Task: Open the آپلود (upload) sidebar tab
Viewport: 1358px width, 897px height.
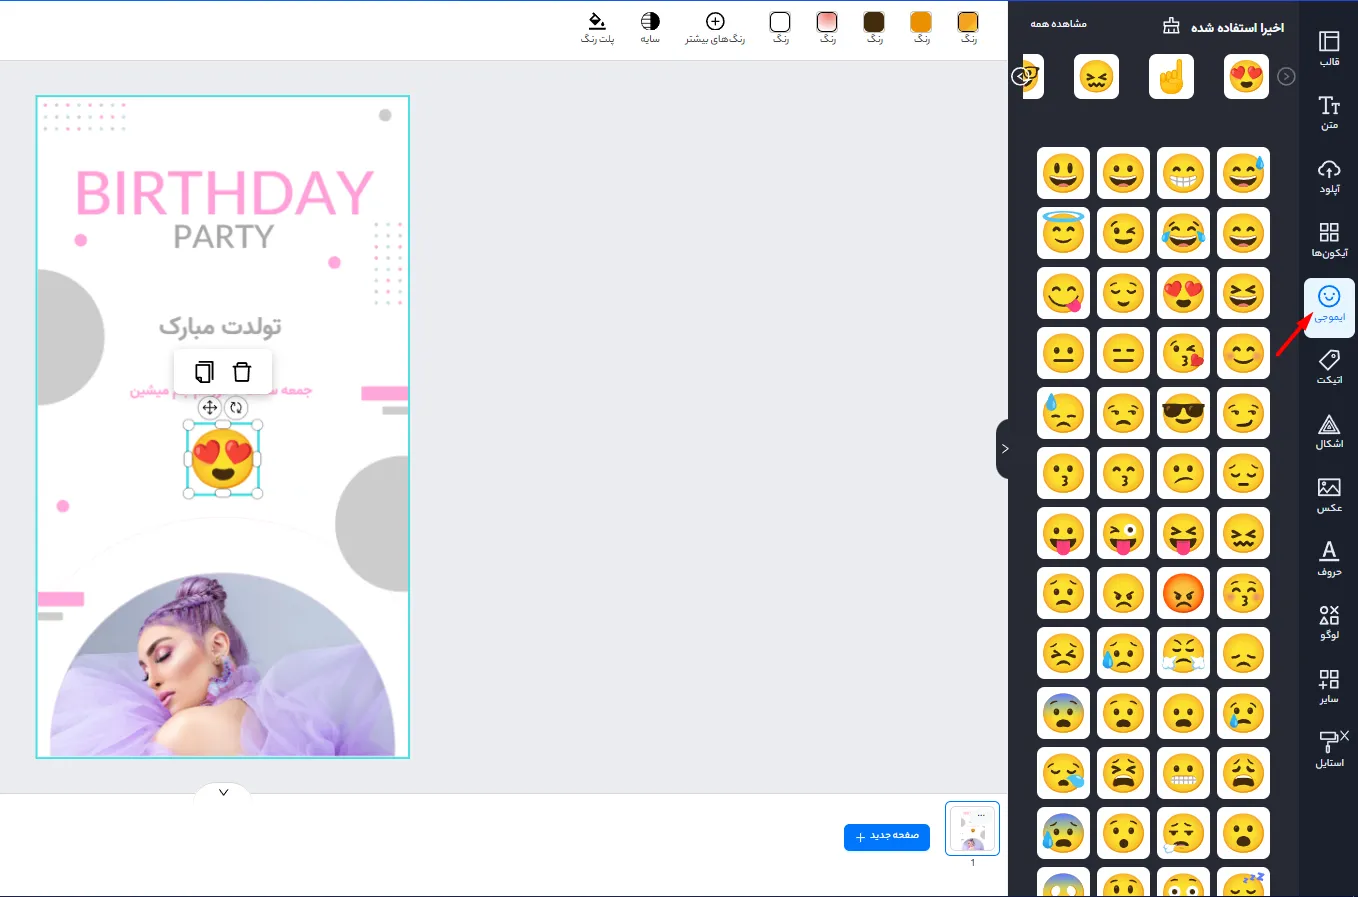Action: (1329, 176)
